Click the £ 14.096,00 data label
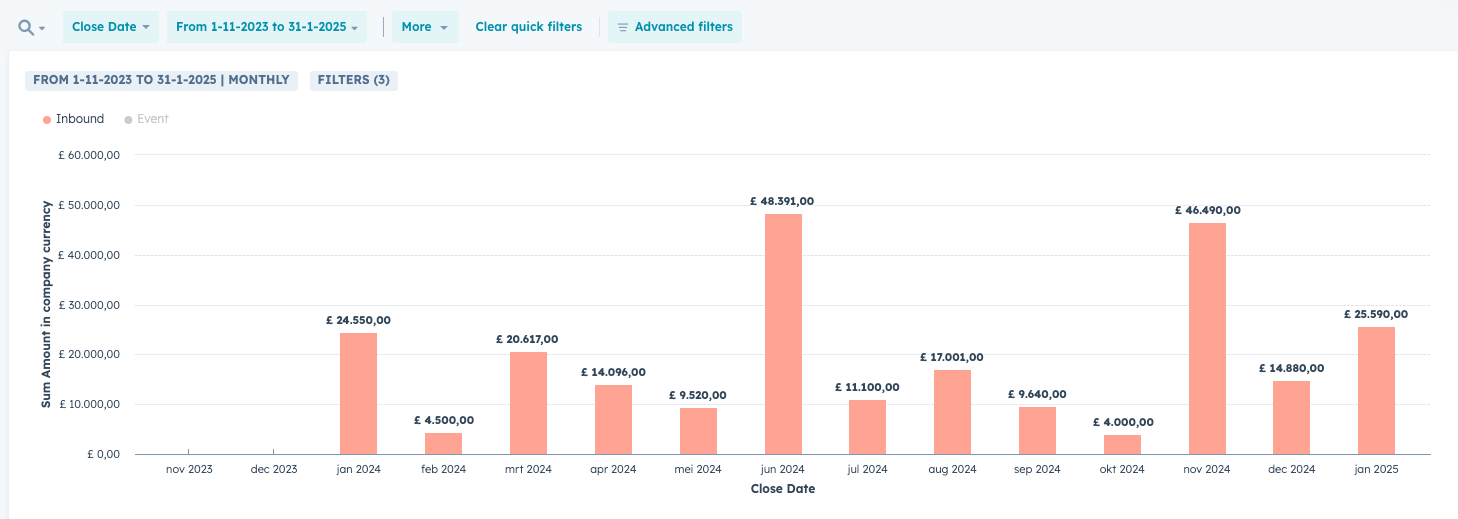This screenshot has width=1458, height=519. 613,372
